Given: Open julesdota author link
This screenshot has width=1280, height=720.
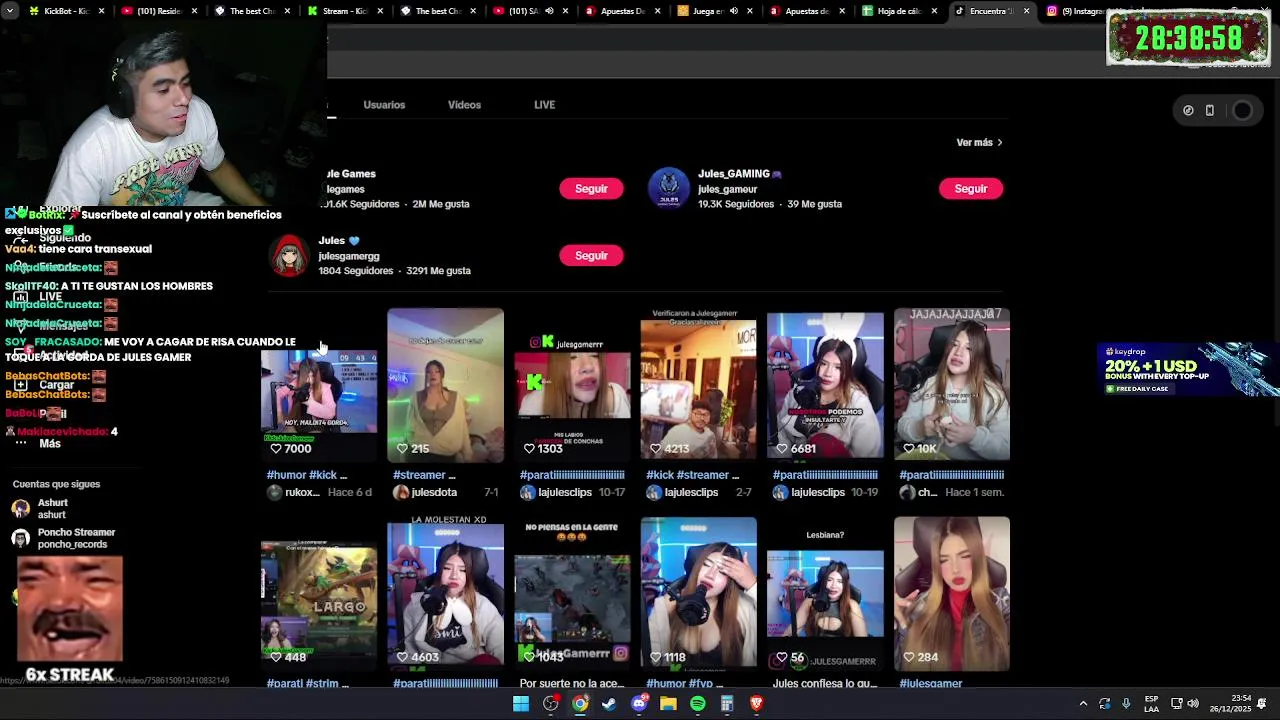Looking at the screenshot, I should (425, 492).
